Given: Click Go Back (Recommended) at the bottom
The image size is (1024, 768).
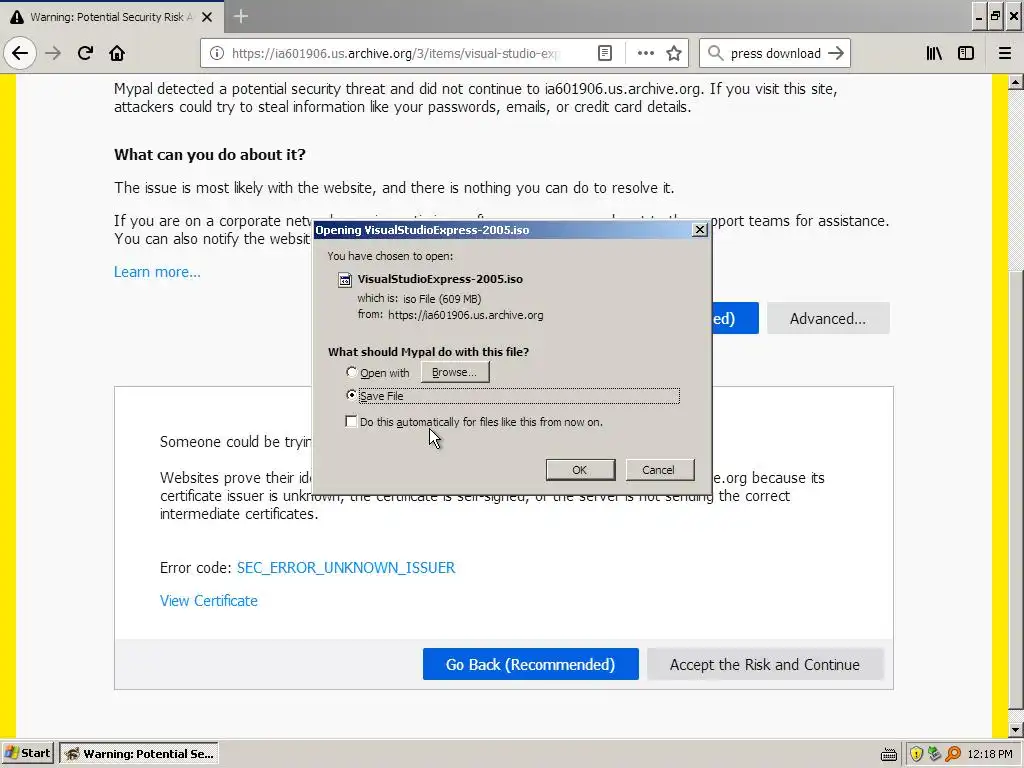Looking at the screenshot, I should pos(530,664).
